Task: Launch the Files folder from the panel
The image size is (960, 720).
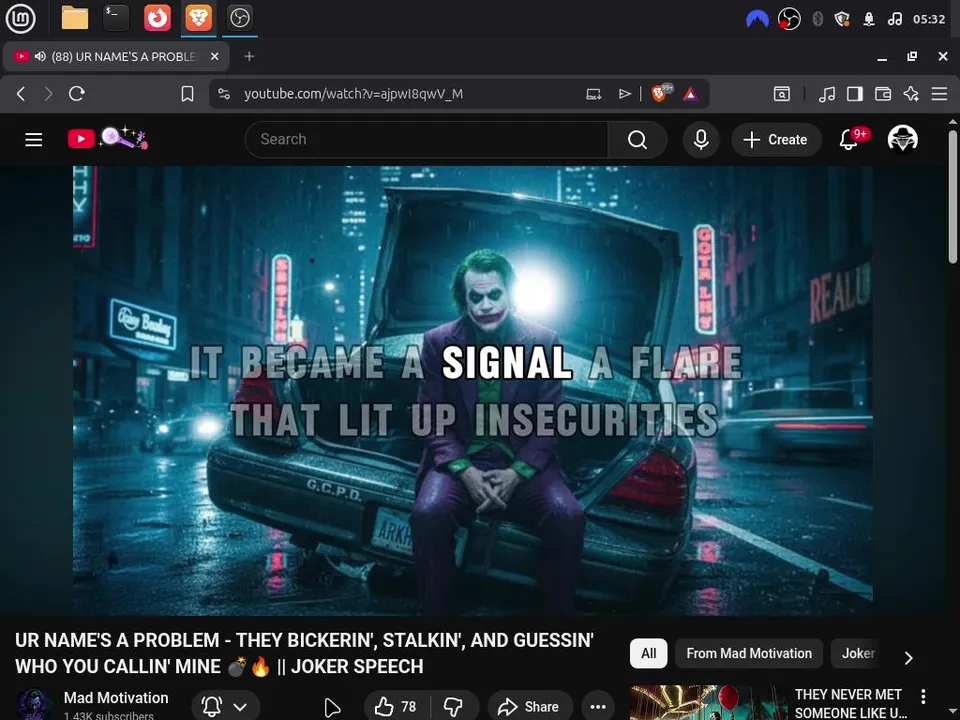Action: pos(75,18)
